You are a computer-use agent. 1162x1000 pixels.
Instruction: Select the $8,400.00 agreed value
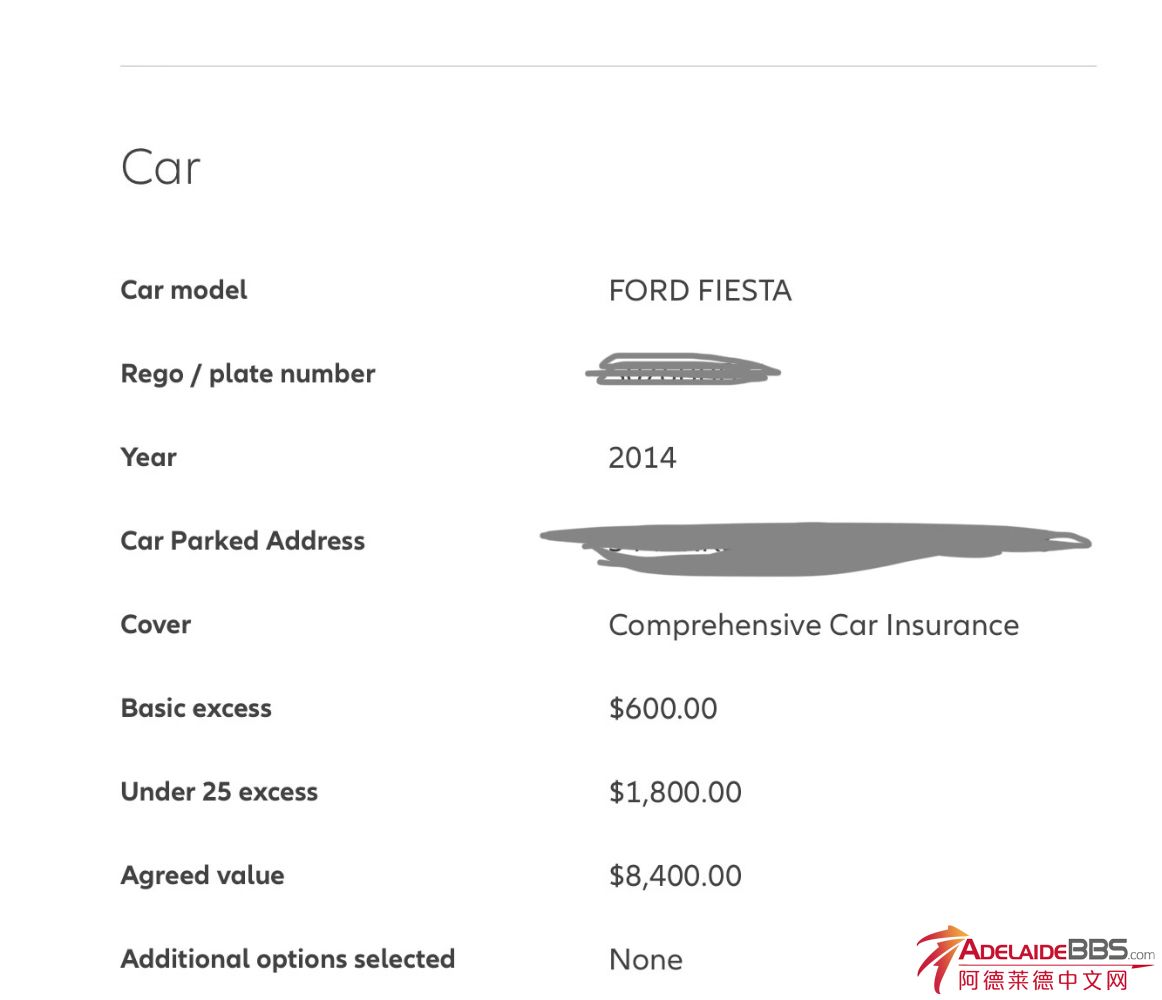(675, 876)
